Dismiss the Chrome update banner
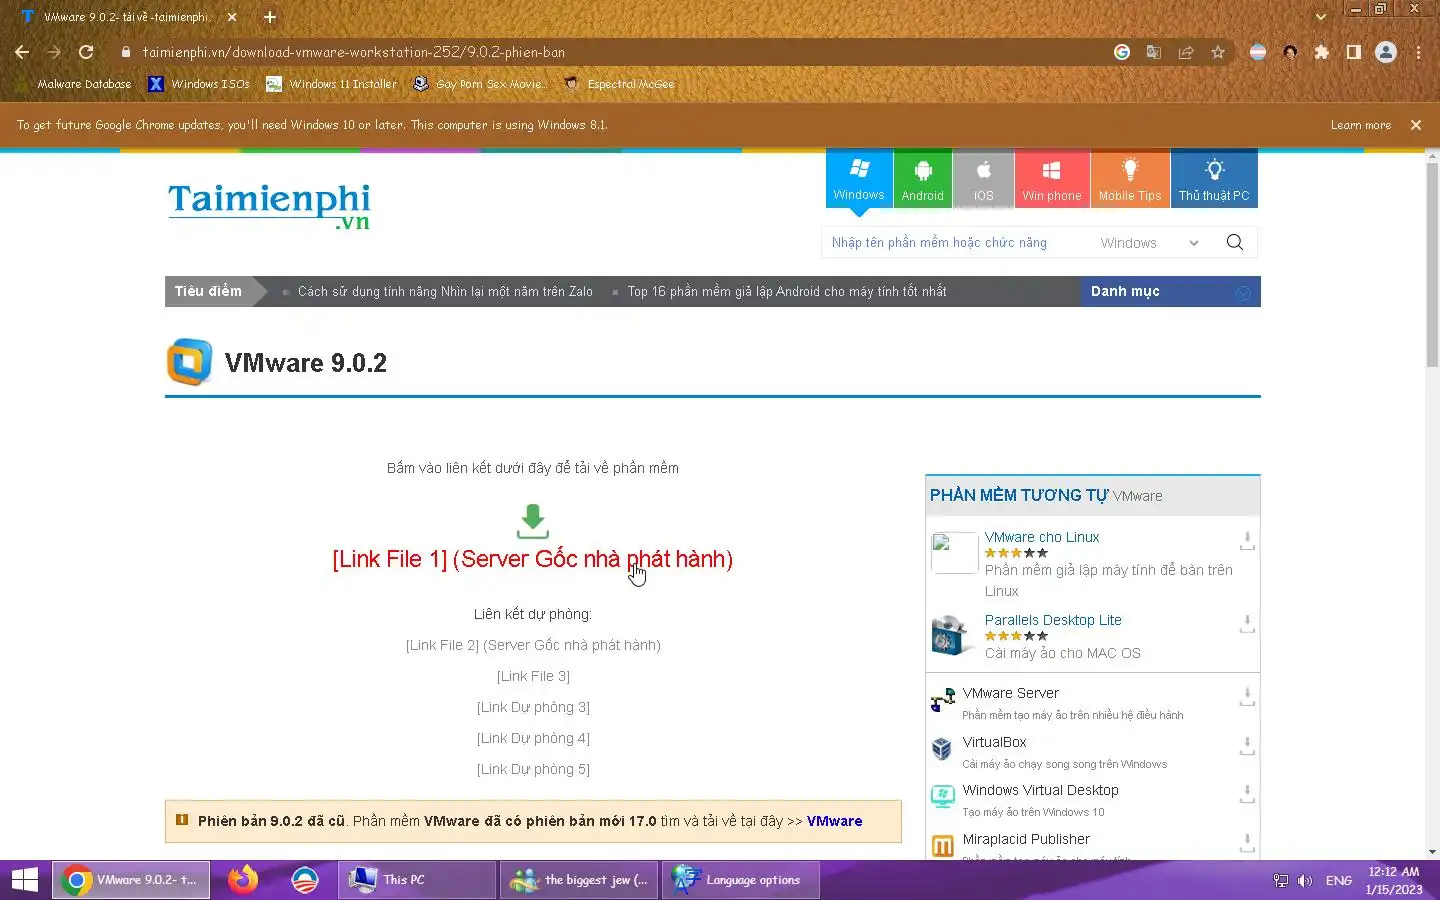The width and height of the screenshot is (1440, 900). pyautogui.click(x=1415, y=125)
